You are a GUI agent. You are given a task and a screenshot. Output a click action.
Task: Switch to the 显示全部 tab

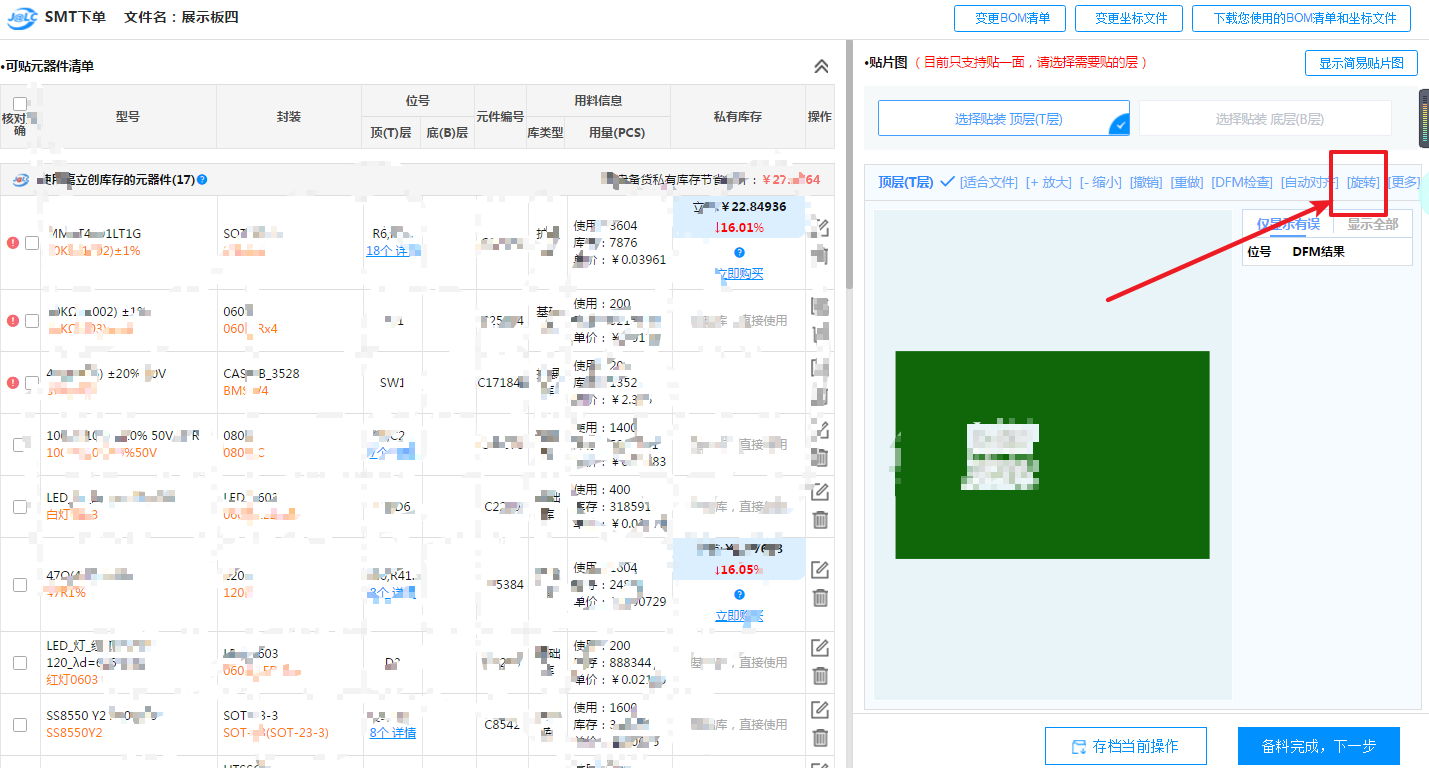(1372, 224)
